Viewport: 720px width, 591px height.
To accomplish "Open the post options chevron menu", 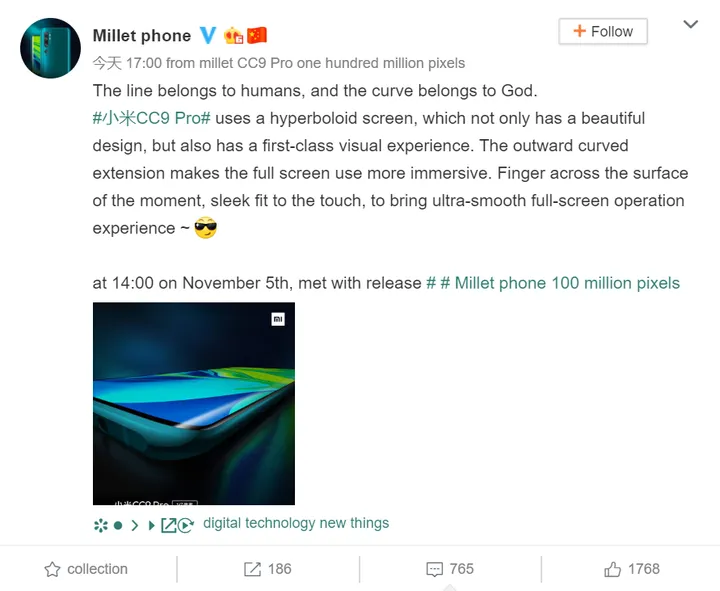I will [x=690, y=24].
